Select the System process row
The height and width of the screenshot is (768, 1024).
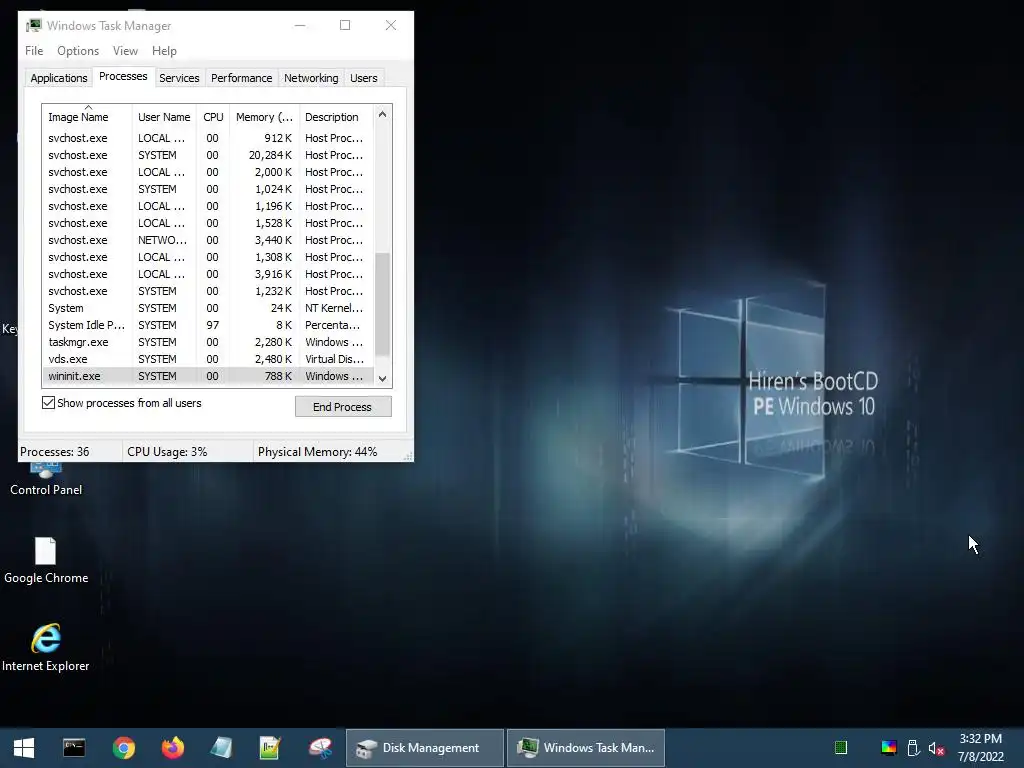point(208,308)
